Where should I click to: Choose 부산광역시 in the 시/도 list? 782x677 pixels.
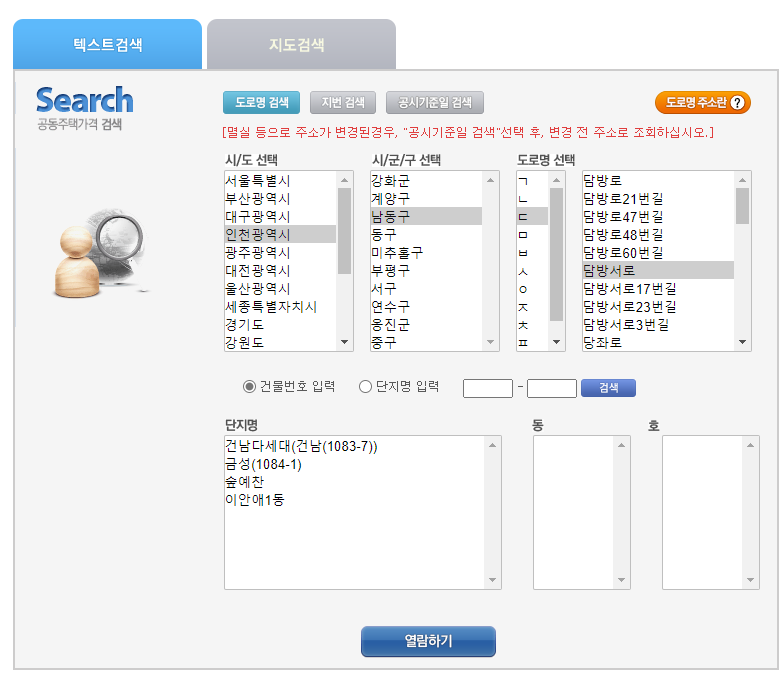[x=280, y=199]
